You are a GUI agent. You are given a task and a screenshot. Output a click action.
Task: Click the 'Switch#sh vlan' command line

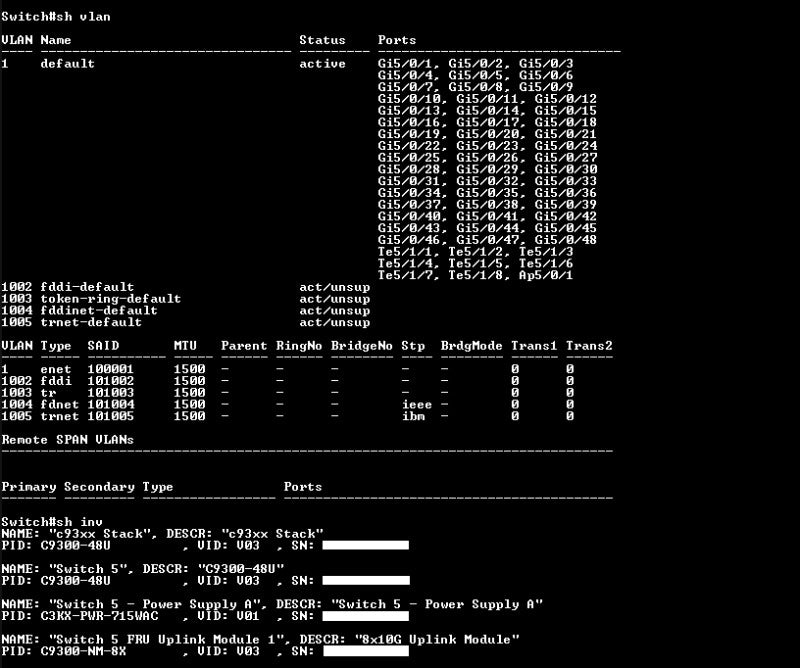tap(56, 16)
